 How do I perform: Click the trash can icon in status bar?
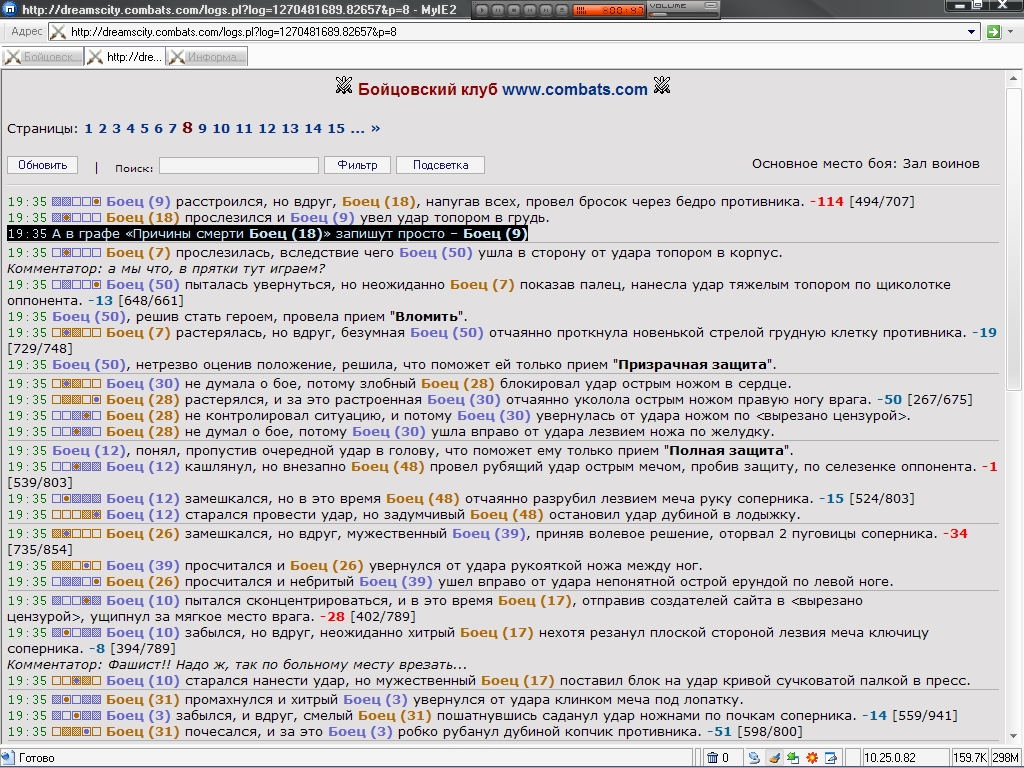click(x=712, y=758)
